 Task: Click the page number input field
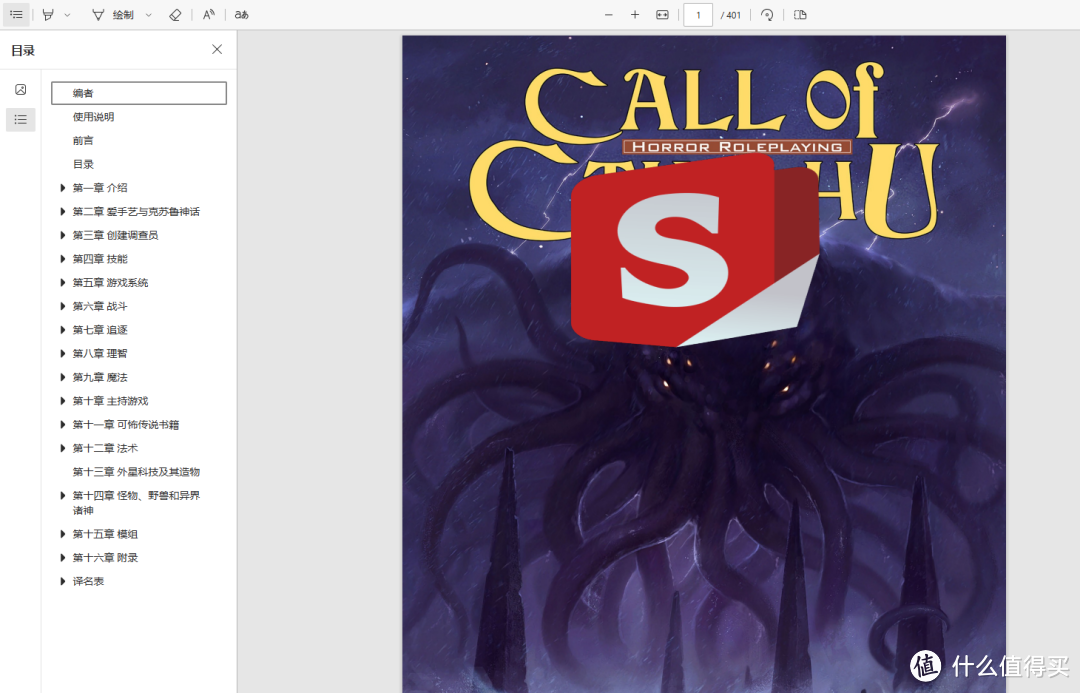click(698, 15)
